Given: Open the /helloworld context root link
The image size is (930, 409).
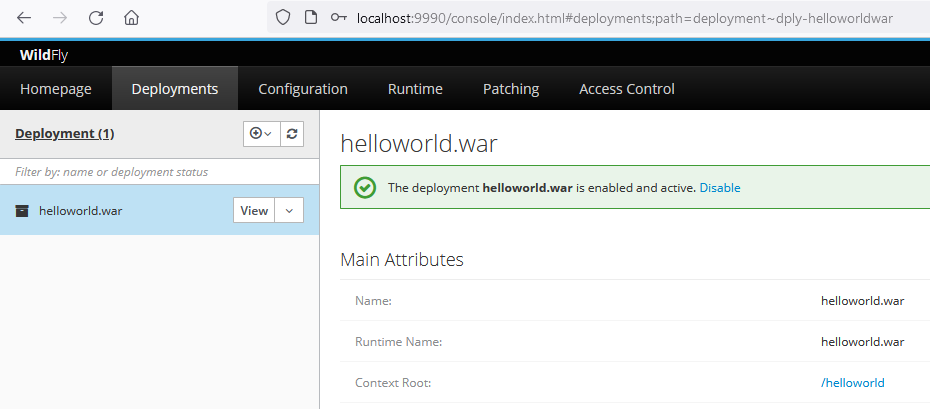Looking at the screenshot, I should click(x=852, y=383).
